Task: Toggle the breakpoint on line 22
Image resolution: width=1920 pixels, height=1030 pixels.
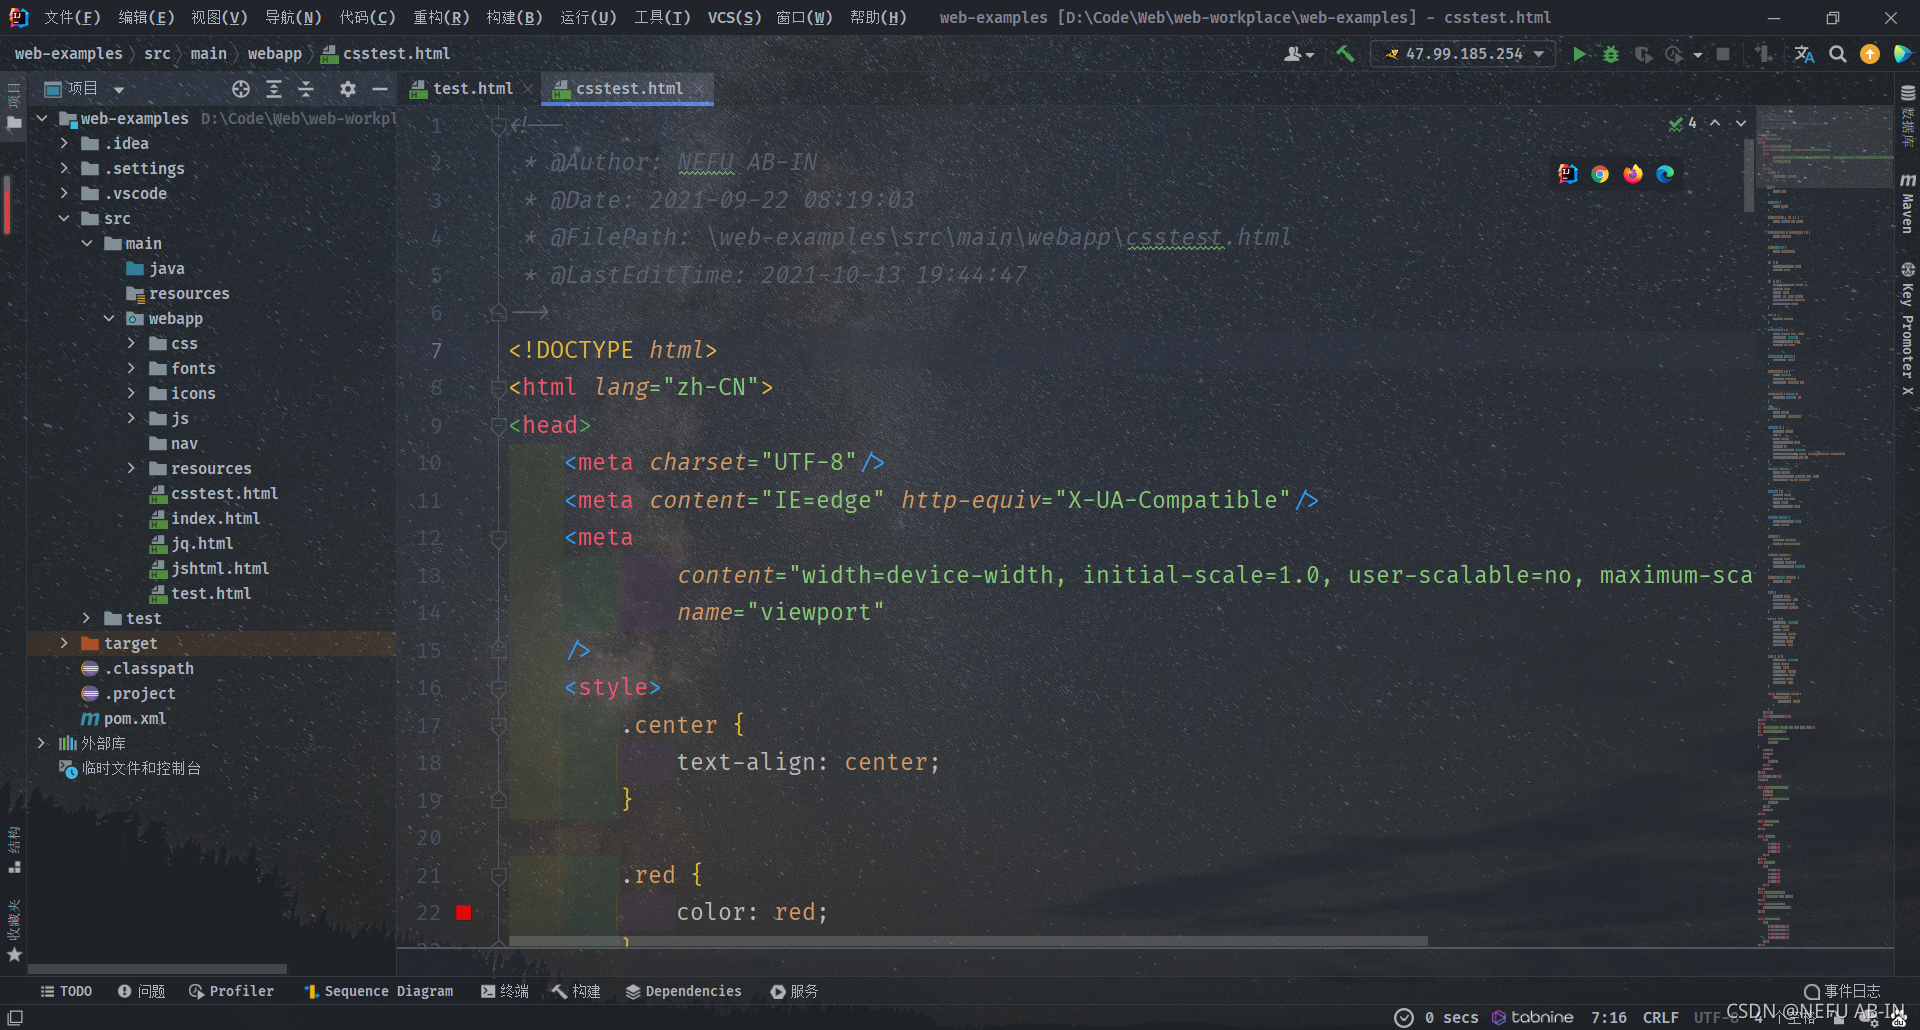Action: (463, 912)
